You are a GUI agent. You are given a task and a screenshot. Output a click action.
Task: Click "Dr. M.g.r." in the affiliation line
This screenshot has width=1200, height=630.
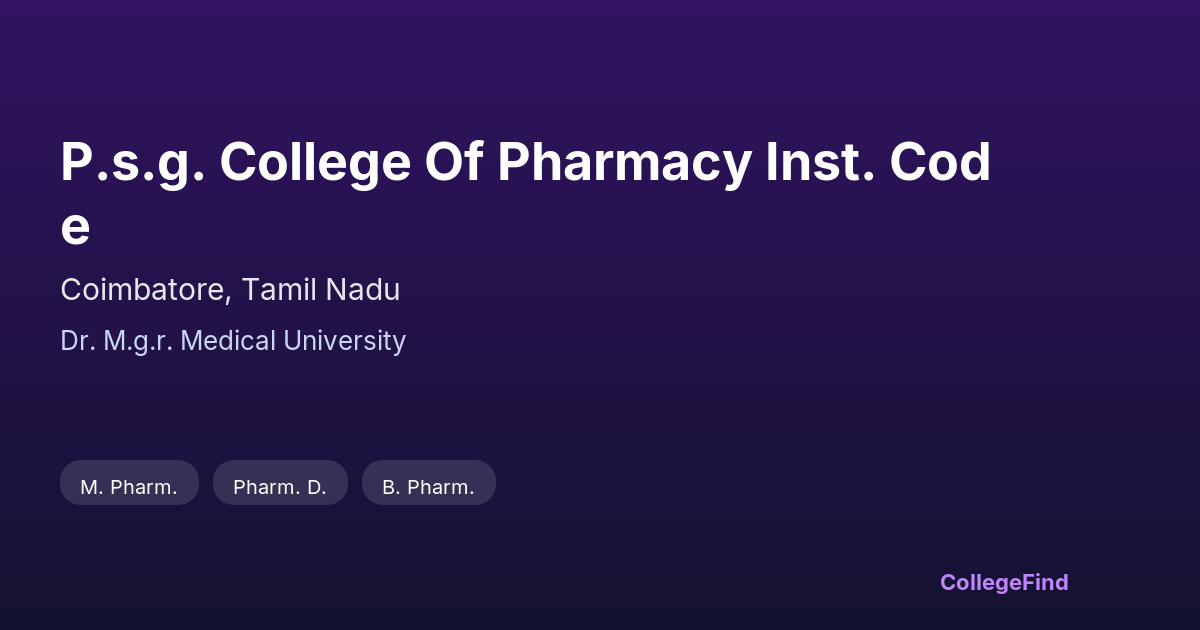pos(116,341)
